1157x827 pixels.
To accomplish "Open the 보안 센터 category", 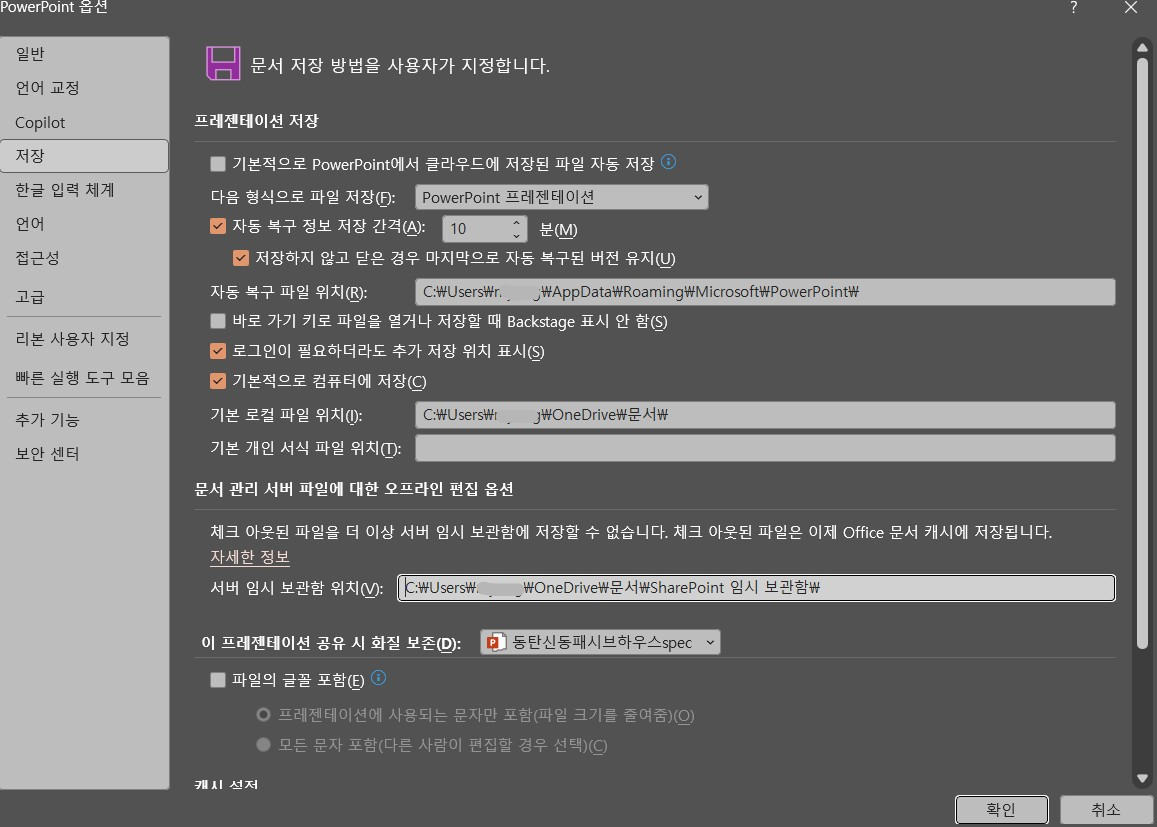I will pyautogui.click(x=84, y=454).
